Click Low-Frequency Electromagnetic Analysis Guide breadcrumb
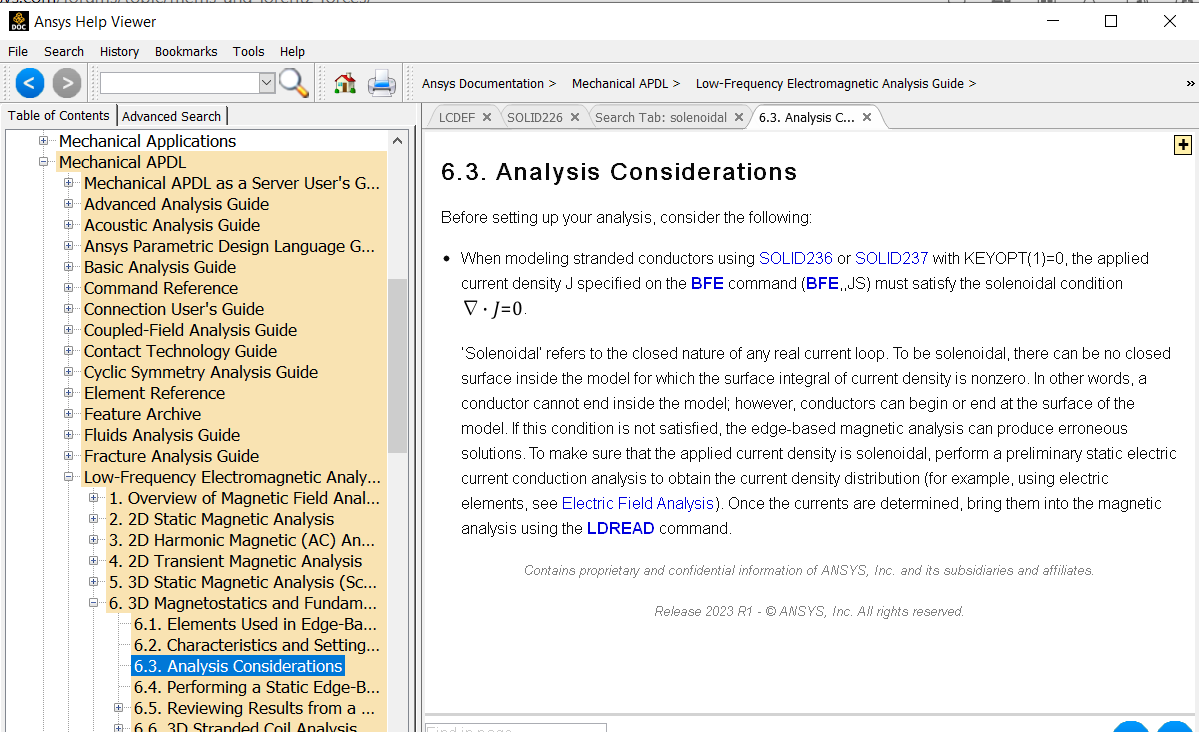1199x732 pixels. coord(830,83)
